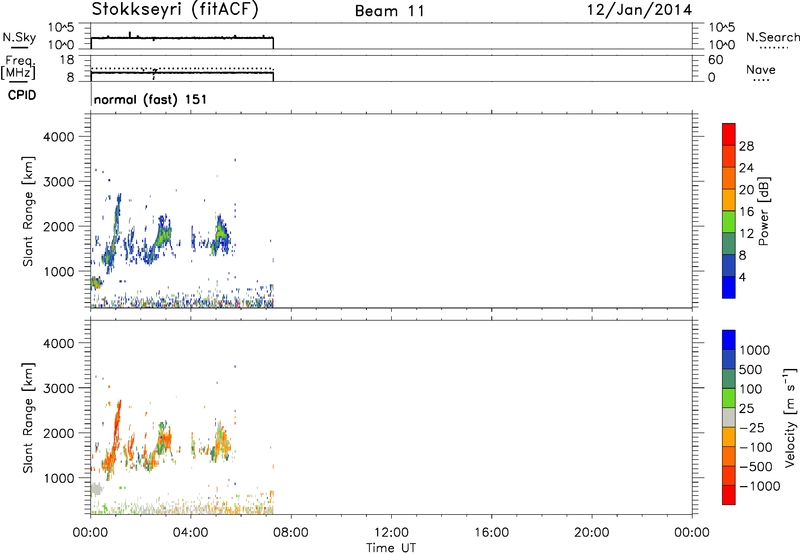Click the left noise axis label 10^5
The width and height of the screenshot is (800, 554).
click(61, 28)
